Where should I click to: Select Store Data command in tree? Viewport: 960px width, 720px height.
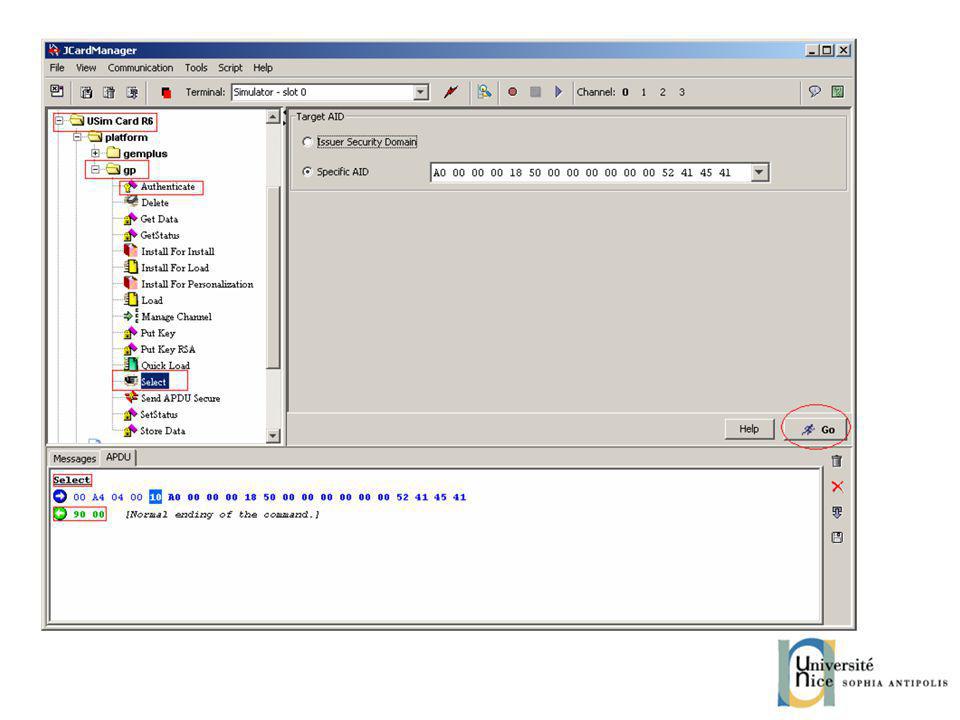162,431
